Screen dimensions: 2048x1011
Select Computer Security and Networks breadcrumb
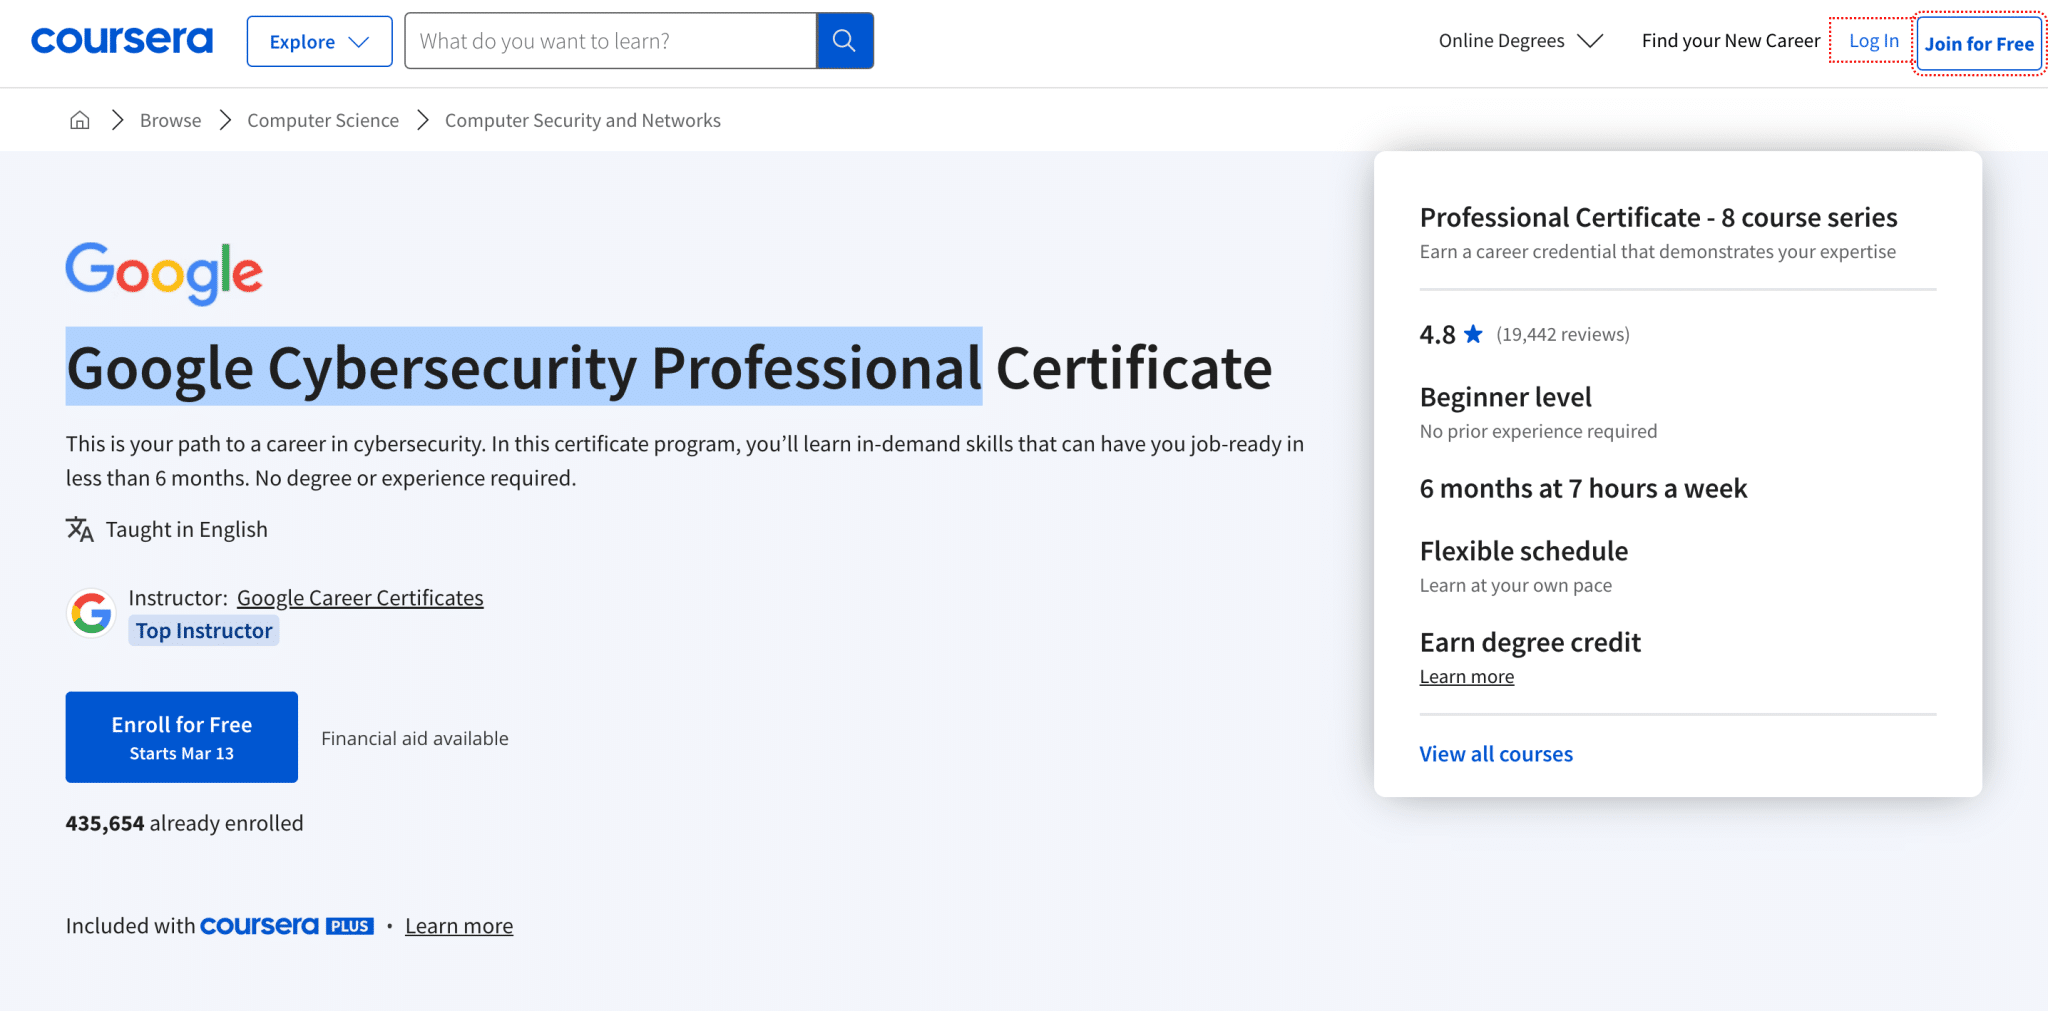[x=583, y=119]
